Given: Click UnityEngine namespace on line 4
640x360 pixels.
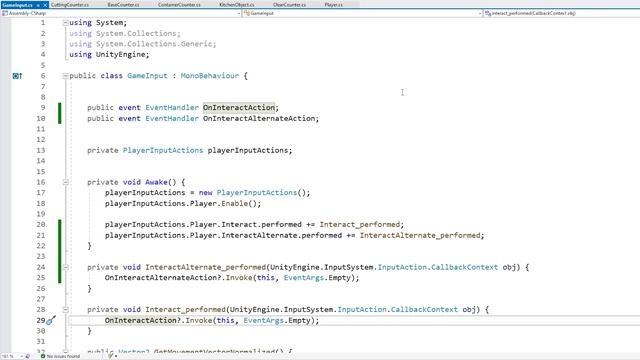Looking at the screenshot, I should tap(120, 55).
